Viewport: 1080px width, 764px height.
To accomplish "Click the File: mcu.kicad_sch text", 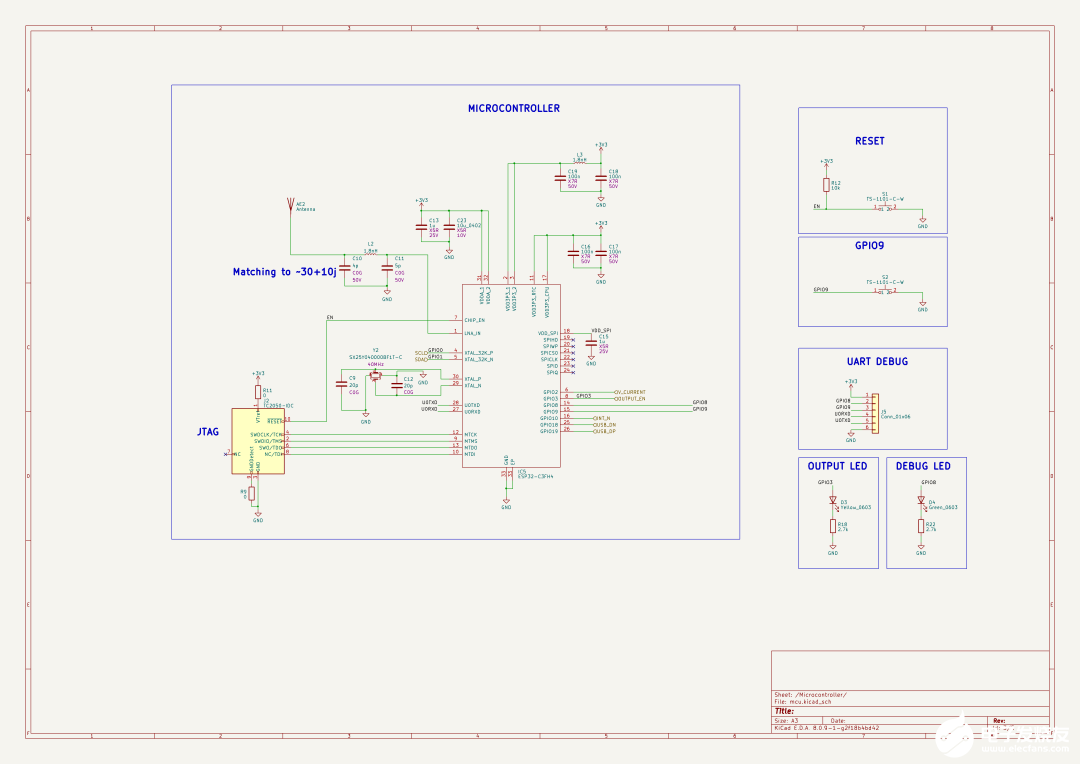I will click(x=802, y=702).
